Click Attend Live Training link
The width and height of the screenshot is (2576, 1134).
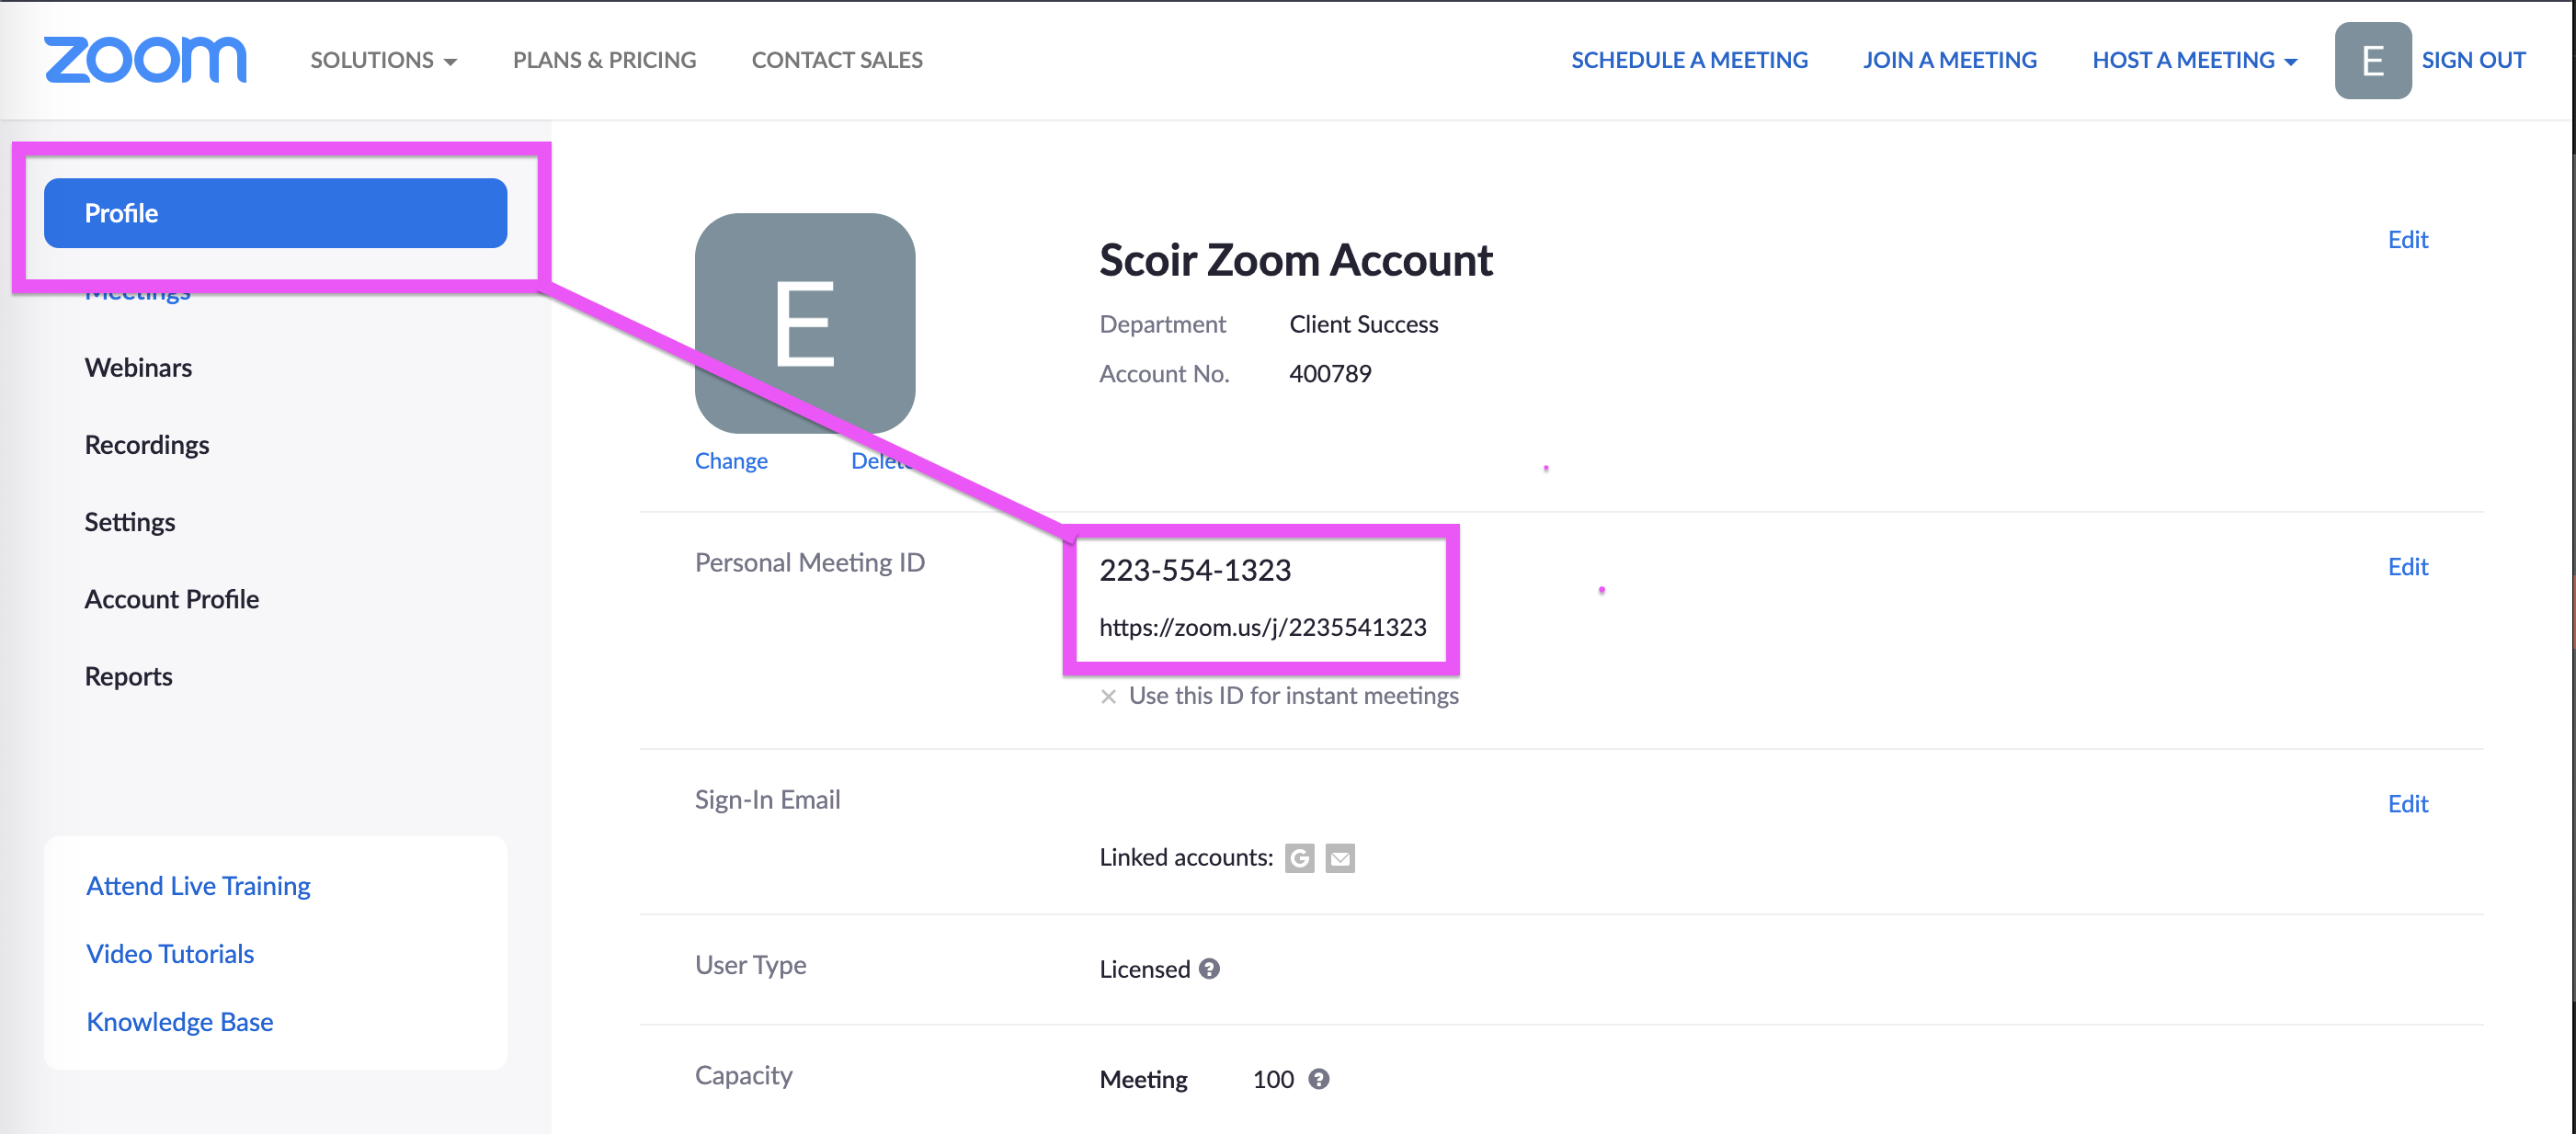198,886
